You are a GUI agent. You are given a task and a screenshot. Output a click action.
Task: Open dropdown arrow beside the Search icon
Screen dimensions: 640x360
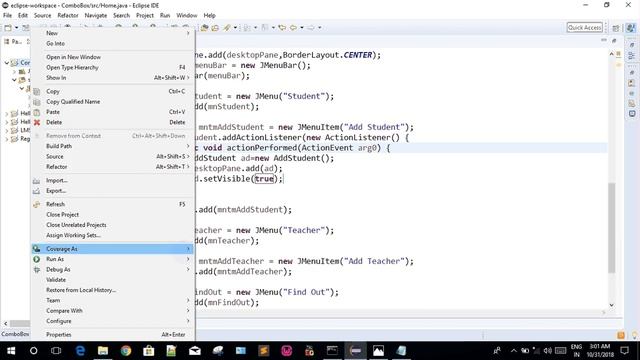(x=235, y=28)
